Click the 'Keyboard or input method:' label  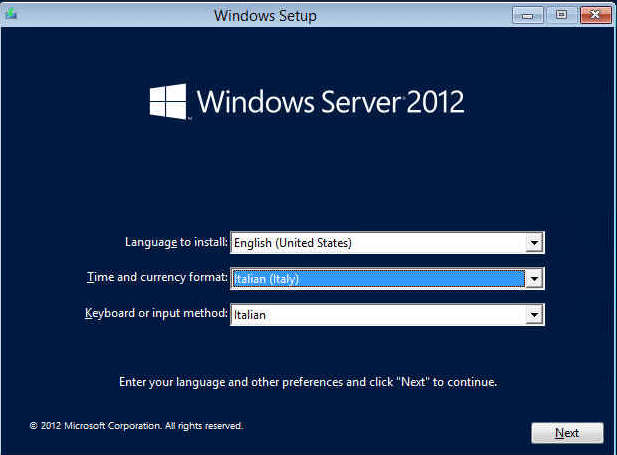pos(156,313)
